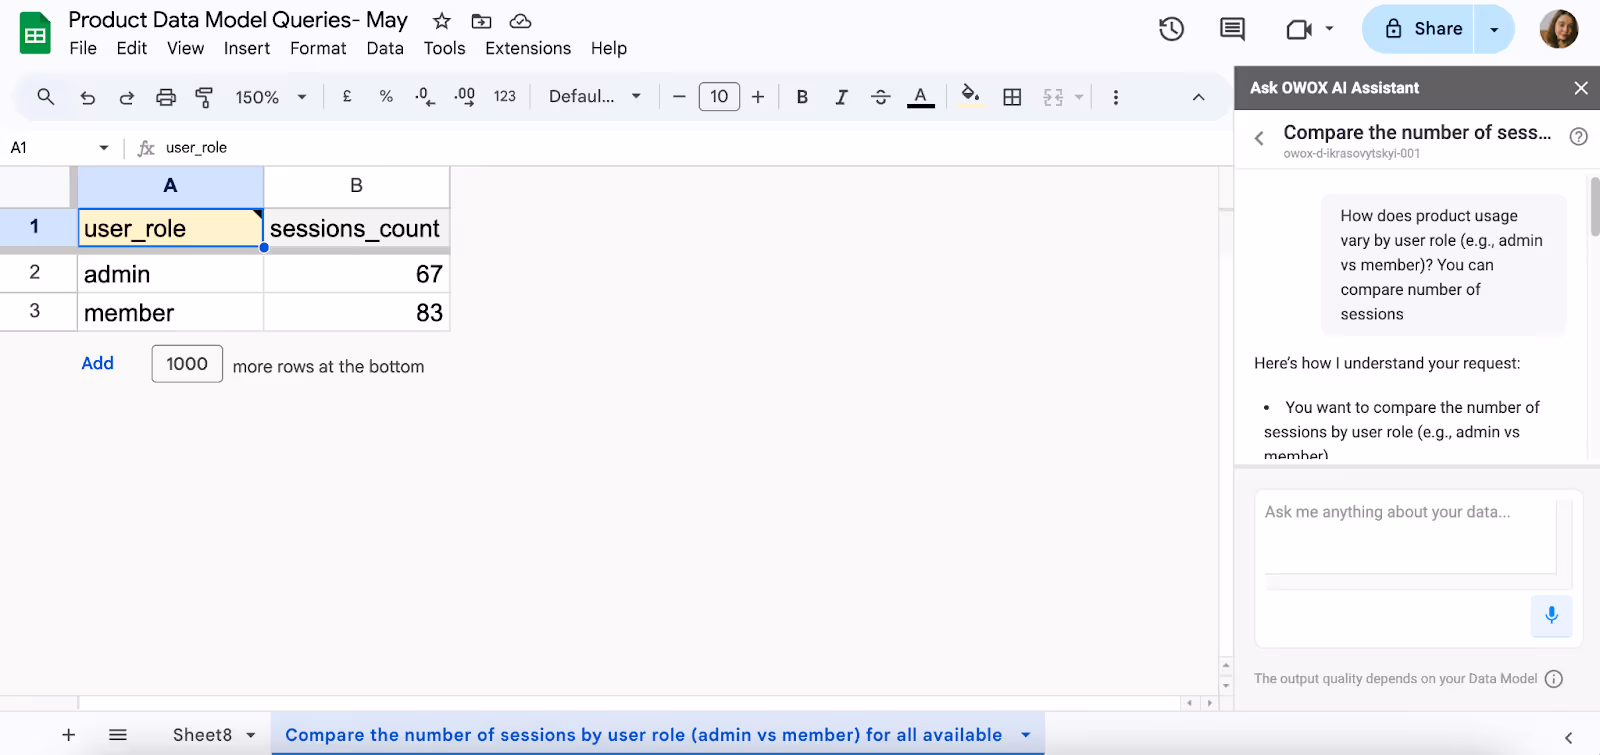Click the Add rows link
Screen dimensions: 1600x755
pos(97,364)
